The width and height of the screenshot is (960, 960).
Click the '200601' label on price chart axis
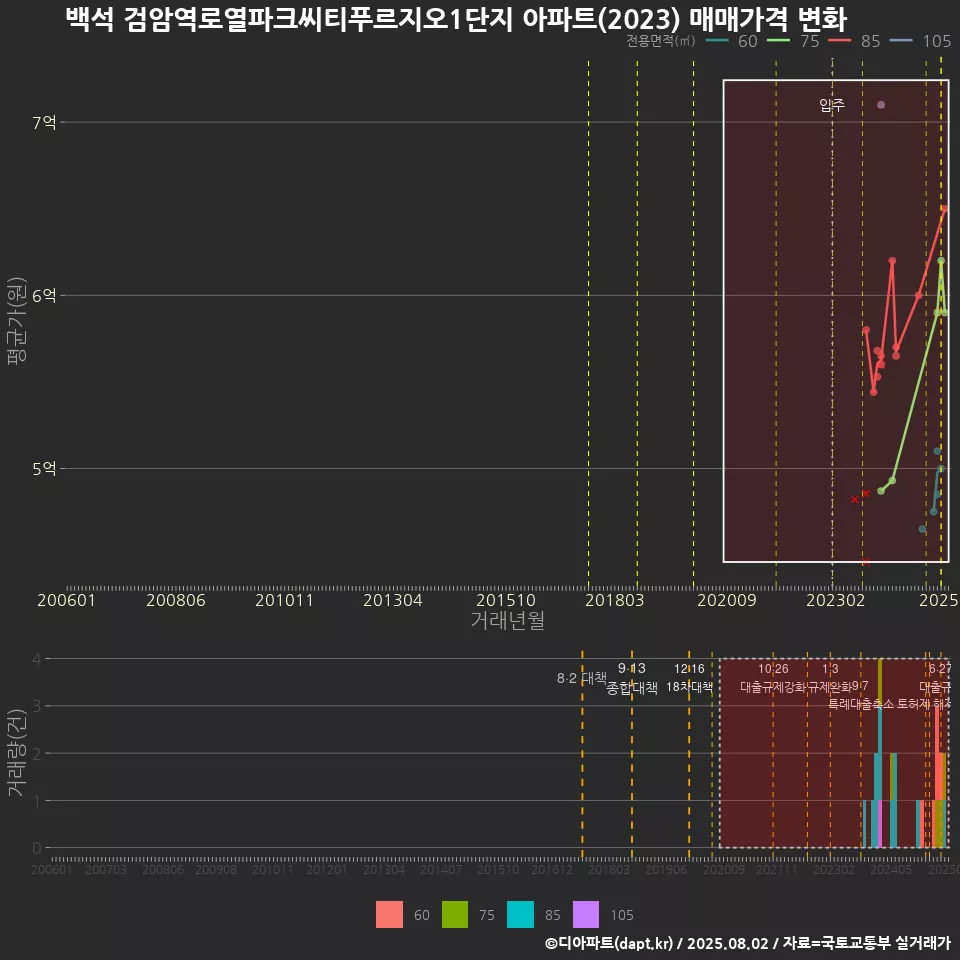pos(66,600)
